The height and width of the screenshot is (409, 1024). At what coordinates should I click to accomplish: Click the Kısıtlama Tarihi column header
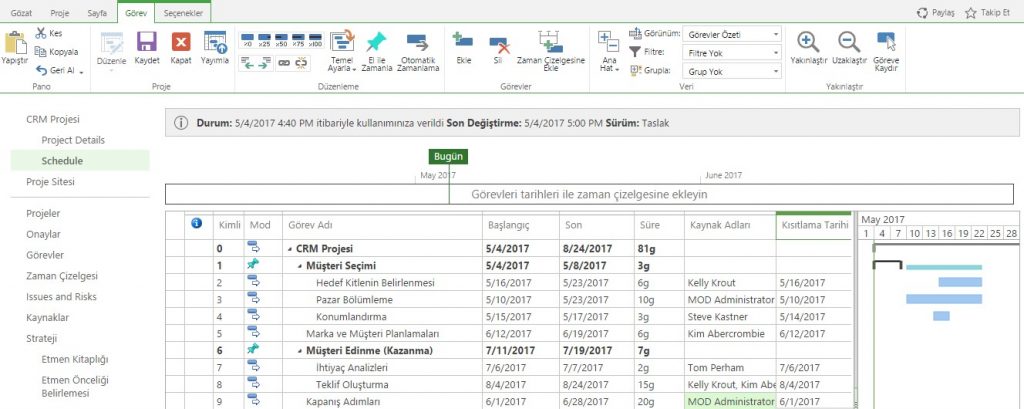click(x=814, y=225)
